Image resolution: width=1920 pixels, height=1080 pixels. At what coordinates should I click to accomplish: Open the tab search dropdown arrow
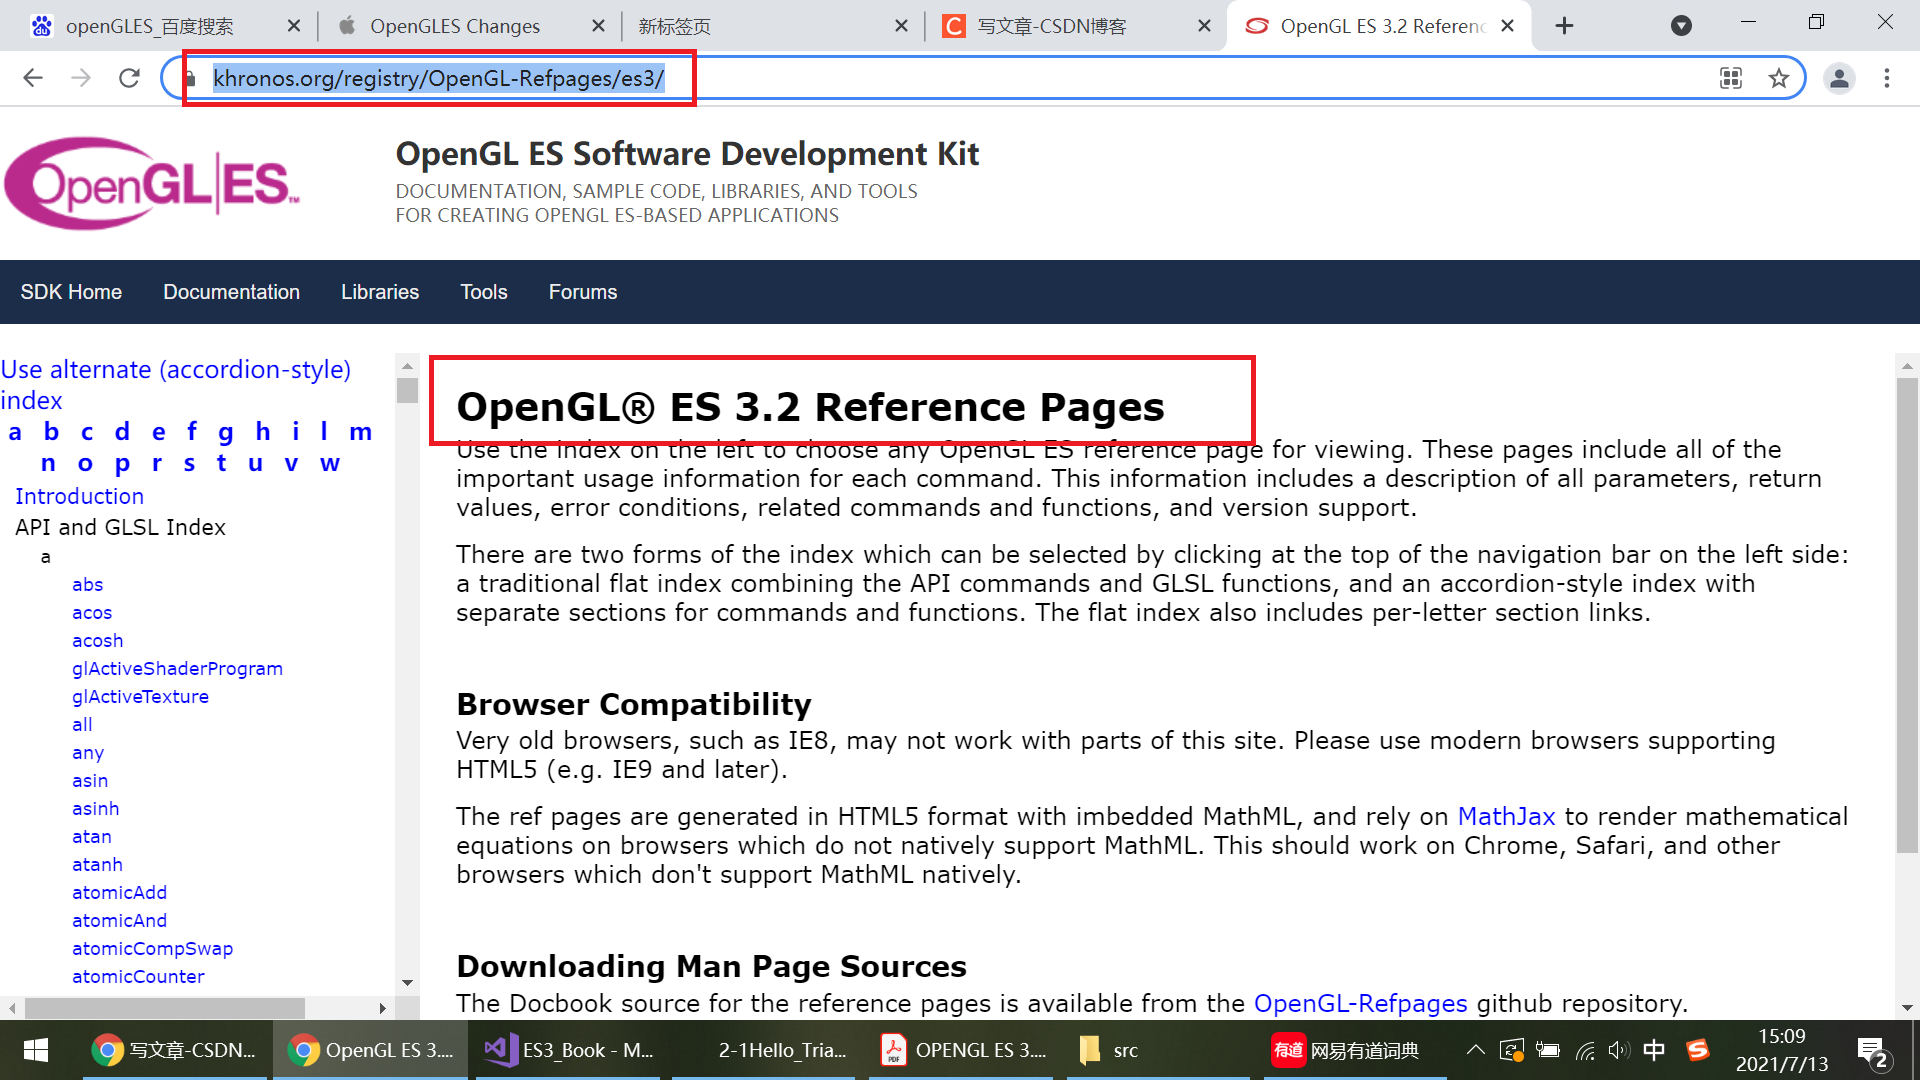click(x=1681, y=26)
